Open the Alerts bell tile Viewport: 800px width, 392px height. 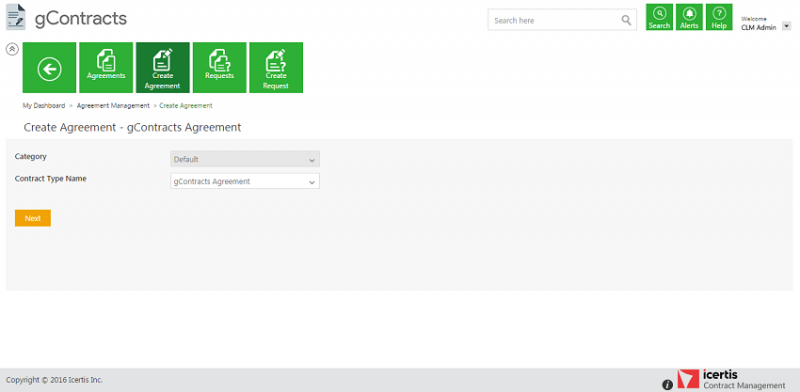click(x=689, y=17)
